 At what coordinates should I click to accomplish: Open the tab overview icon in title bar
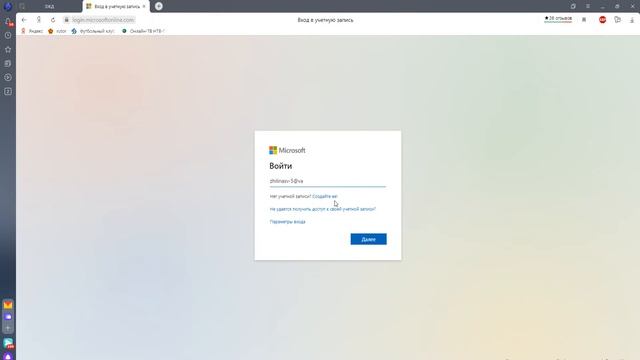point(573,6)
